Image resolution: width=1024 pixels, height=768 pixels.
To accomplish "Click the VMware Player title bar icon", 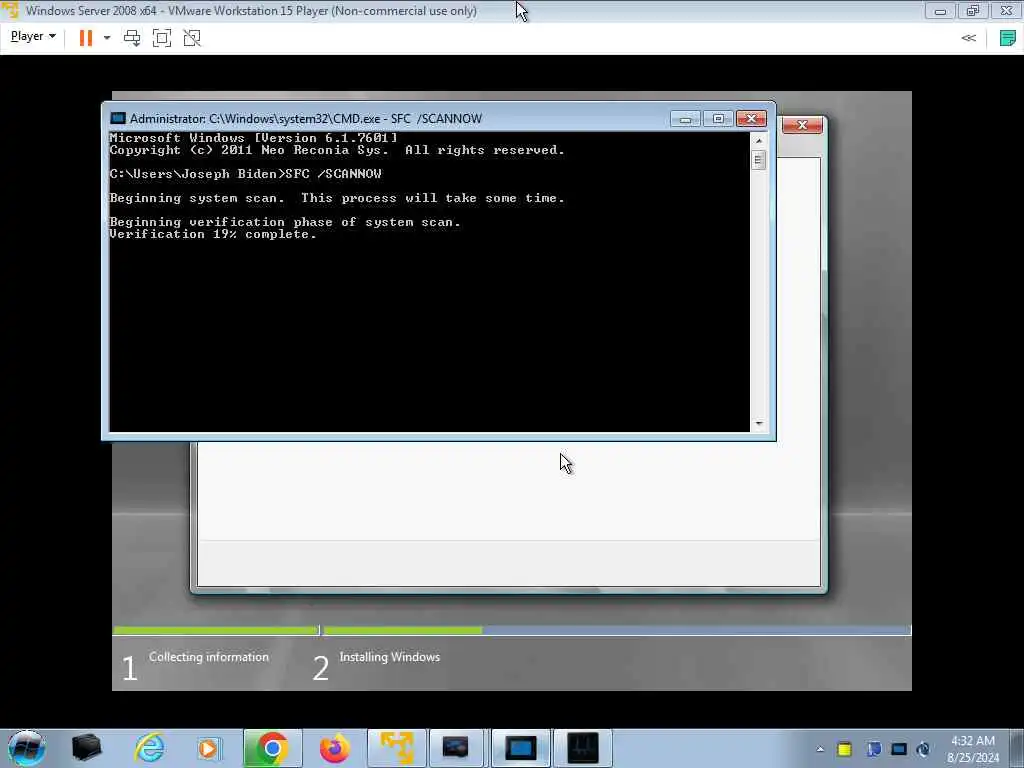I will pos(10,10).
